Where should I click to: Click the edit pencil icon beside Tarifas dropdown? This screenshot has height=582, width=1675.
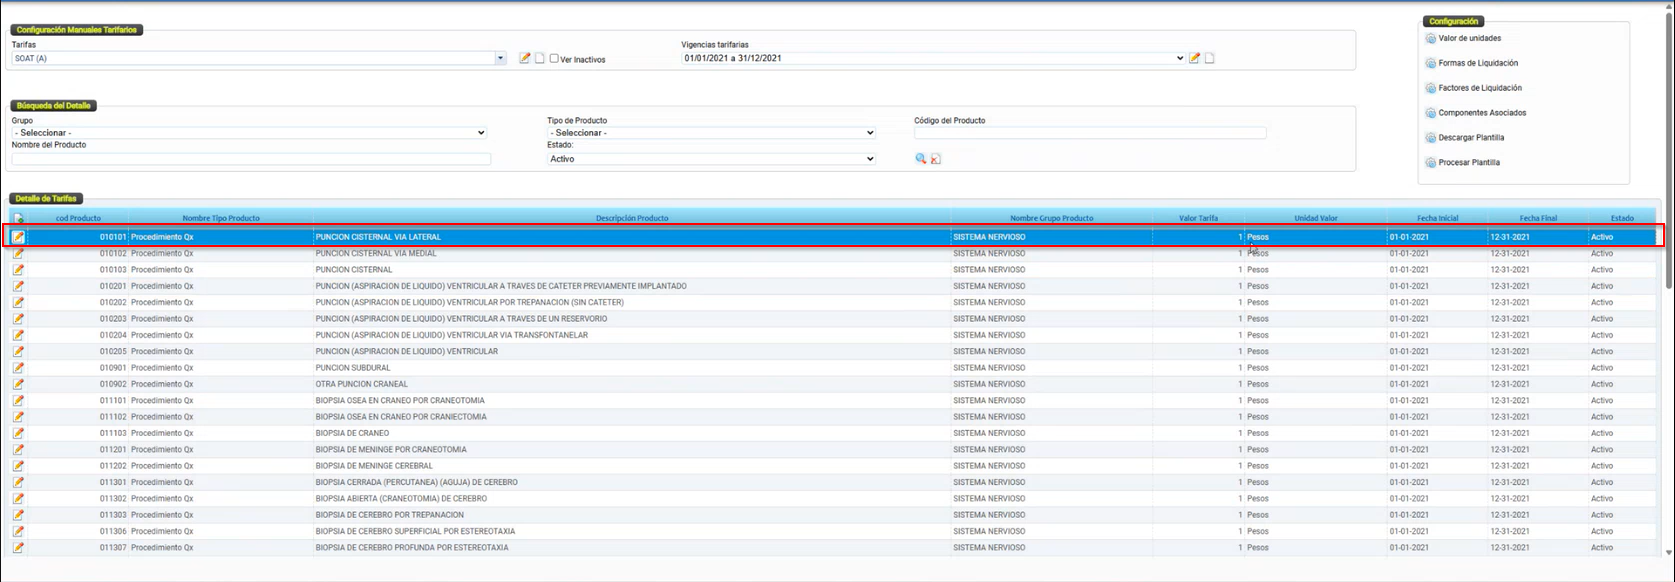tap(525, 58)
